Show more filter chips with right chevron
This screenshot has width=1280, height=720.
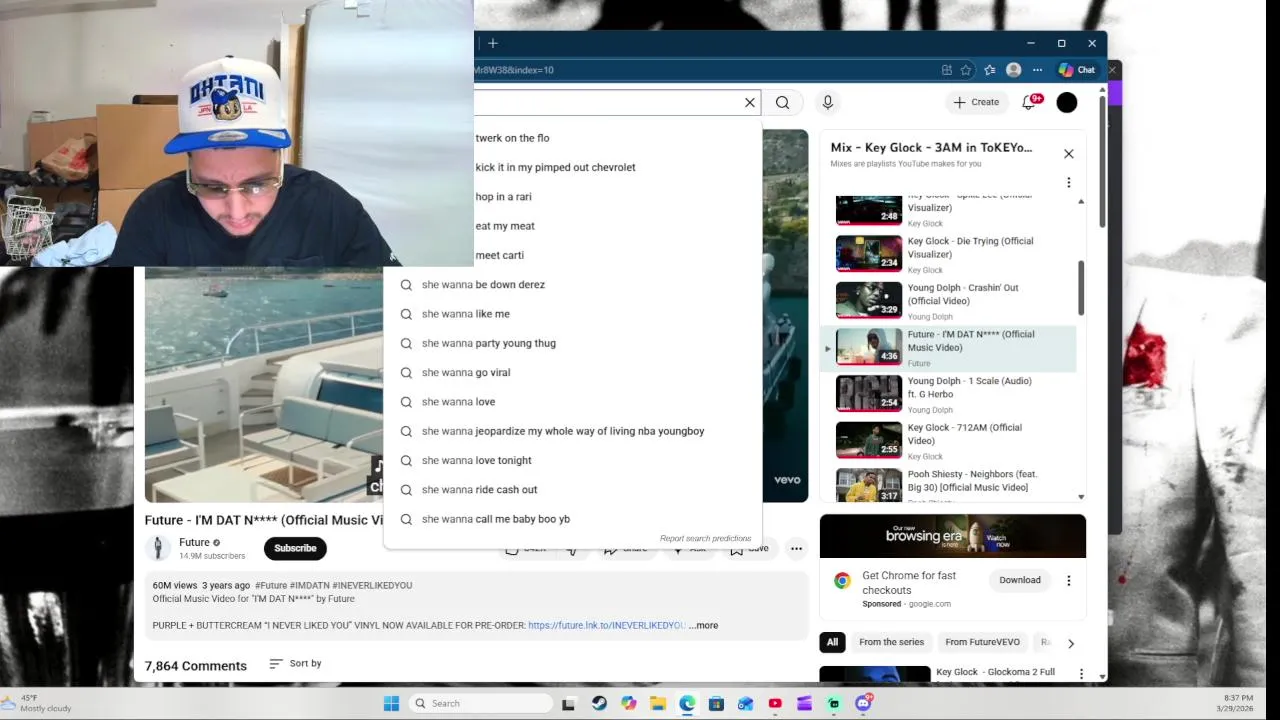point(1071,643)
